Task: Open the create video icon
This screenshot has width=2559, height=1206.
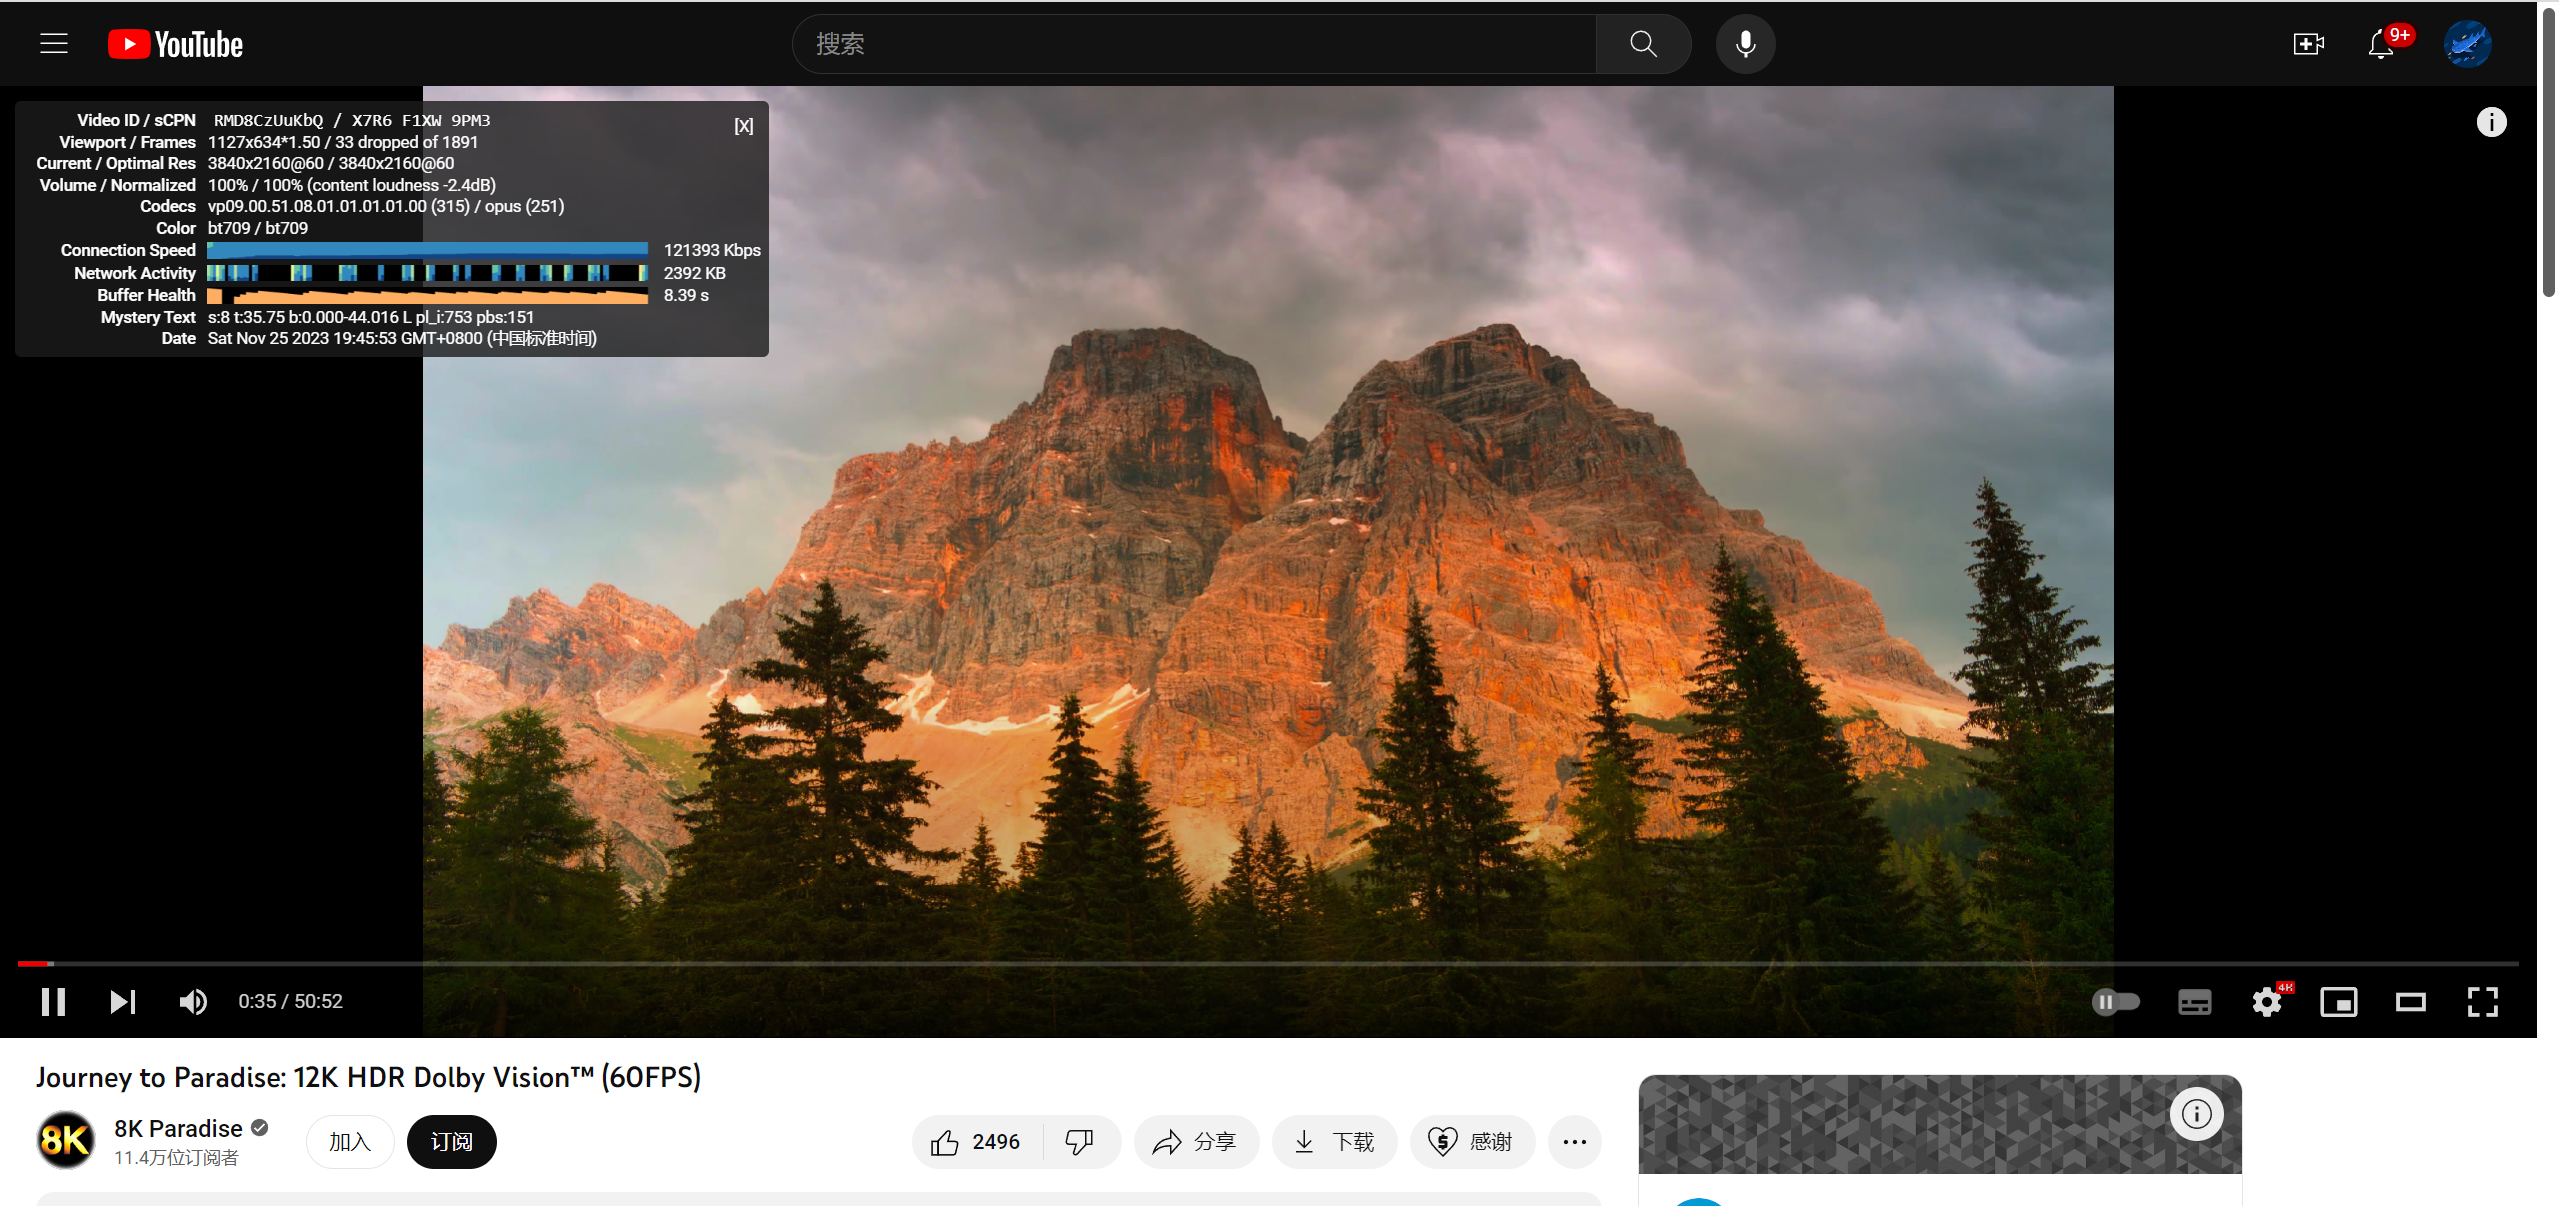Action: point(2308,44)
